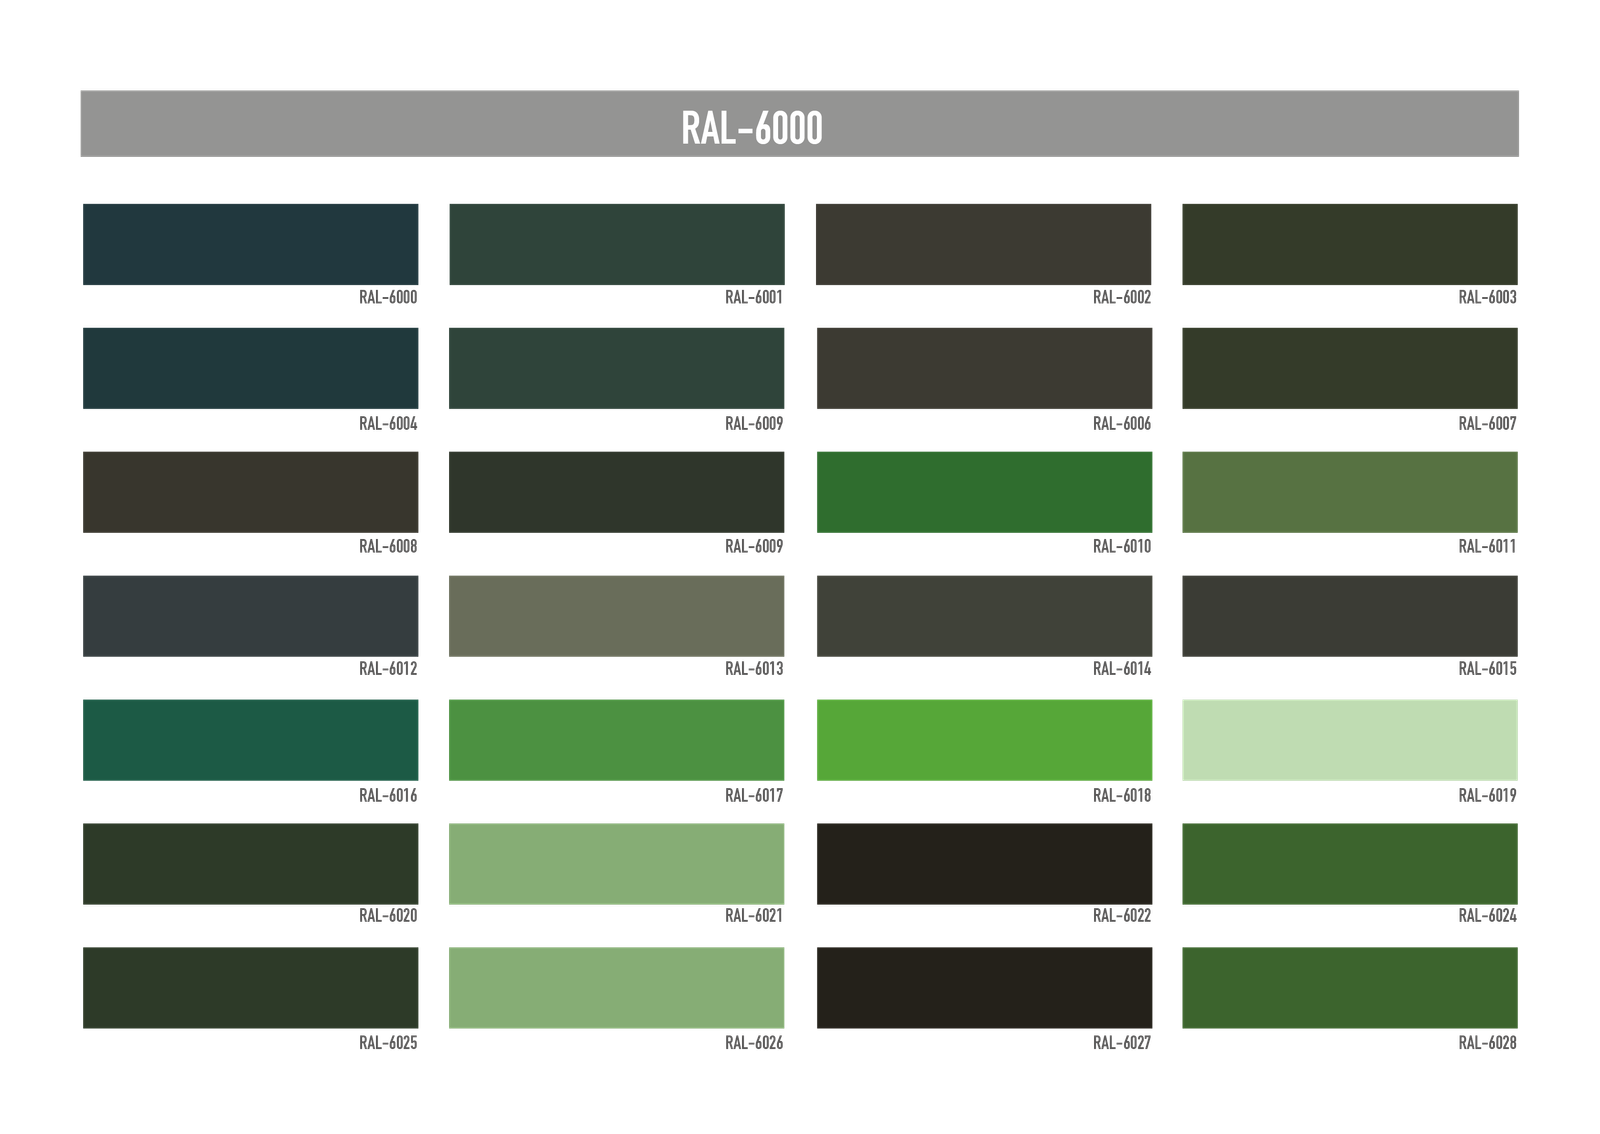Click the RAL-6022 near-black swatch
Screen dimensions: 1600x1134
(984, 864)
